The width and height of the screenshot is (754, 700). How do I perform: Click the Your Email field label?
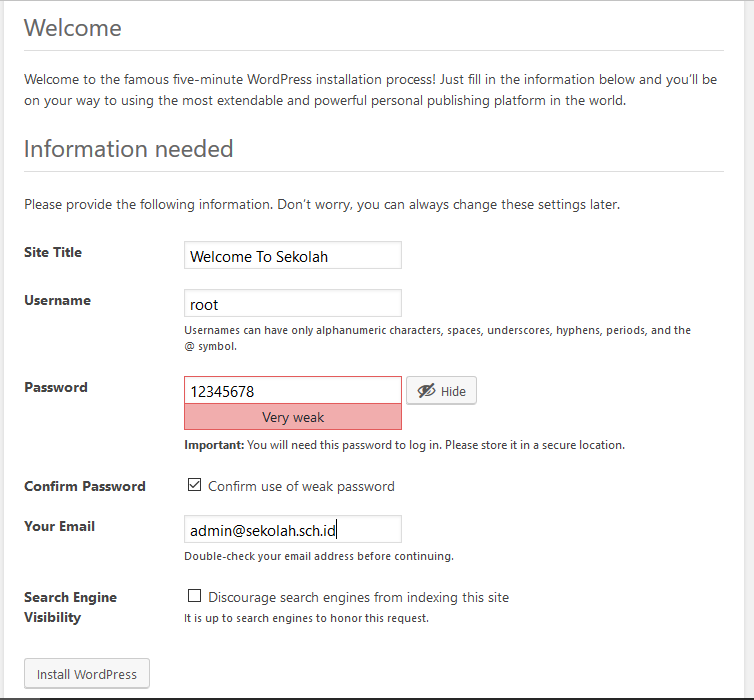59,526
